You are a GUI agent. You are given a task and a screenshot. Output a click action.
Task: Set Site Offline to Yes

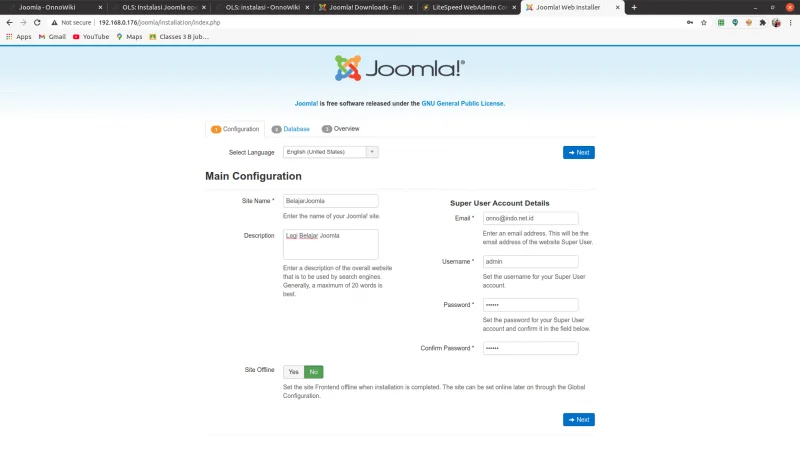(293, 372)
